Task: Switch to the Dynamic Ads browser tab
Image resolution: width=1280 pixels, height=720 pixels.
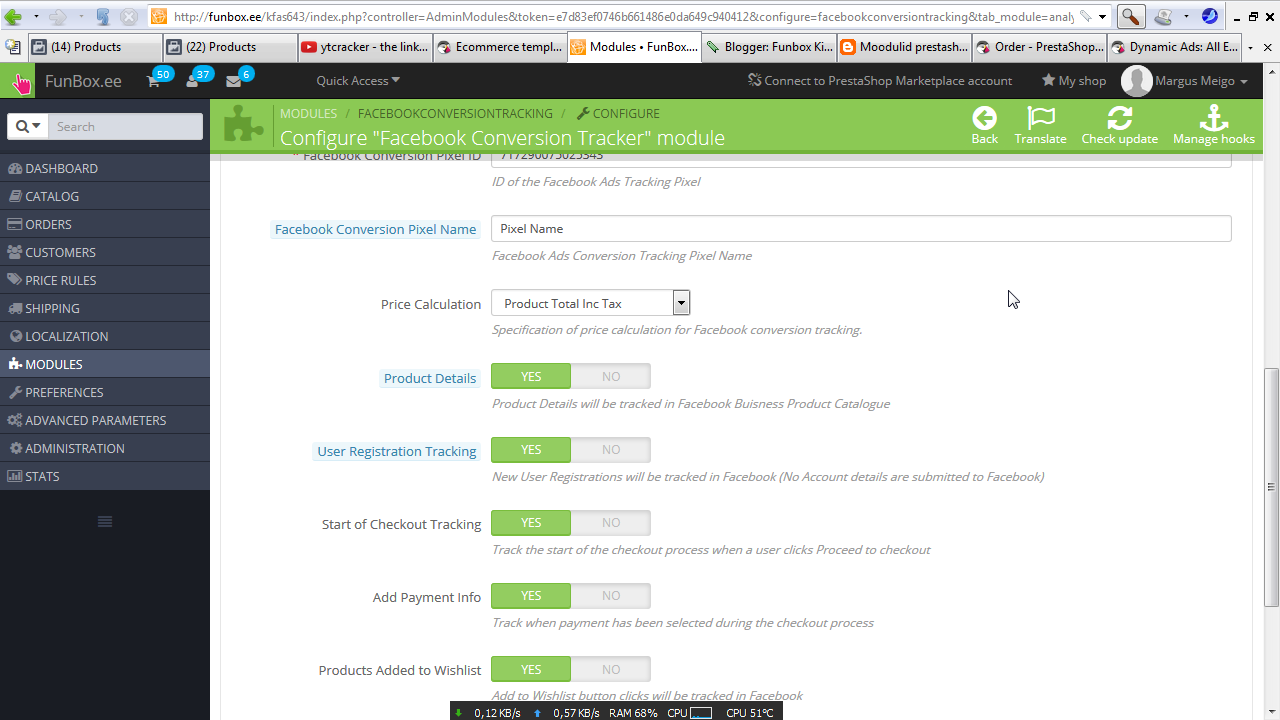Action: [1174, 47]
